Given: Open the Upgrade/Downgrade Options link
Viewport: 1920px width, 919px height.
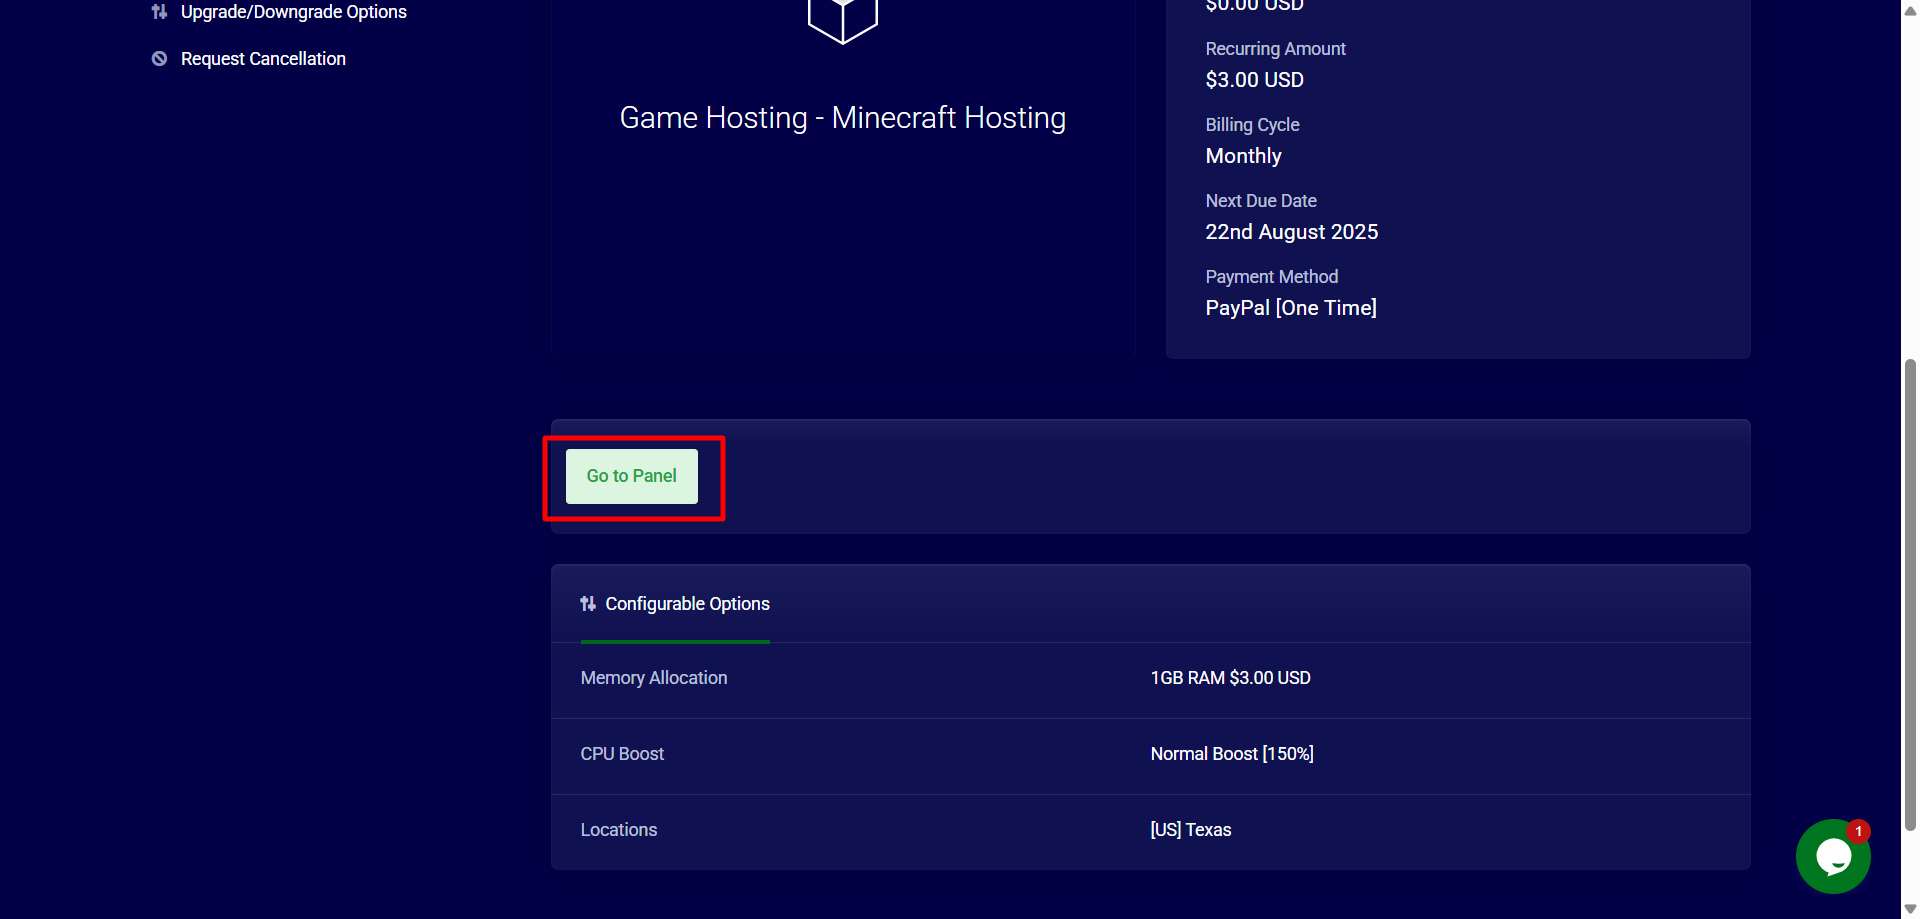Looking at the screenshot, I should (293, 12).
